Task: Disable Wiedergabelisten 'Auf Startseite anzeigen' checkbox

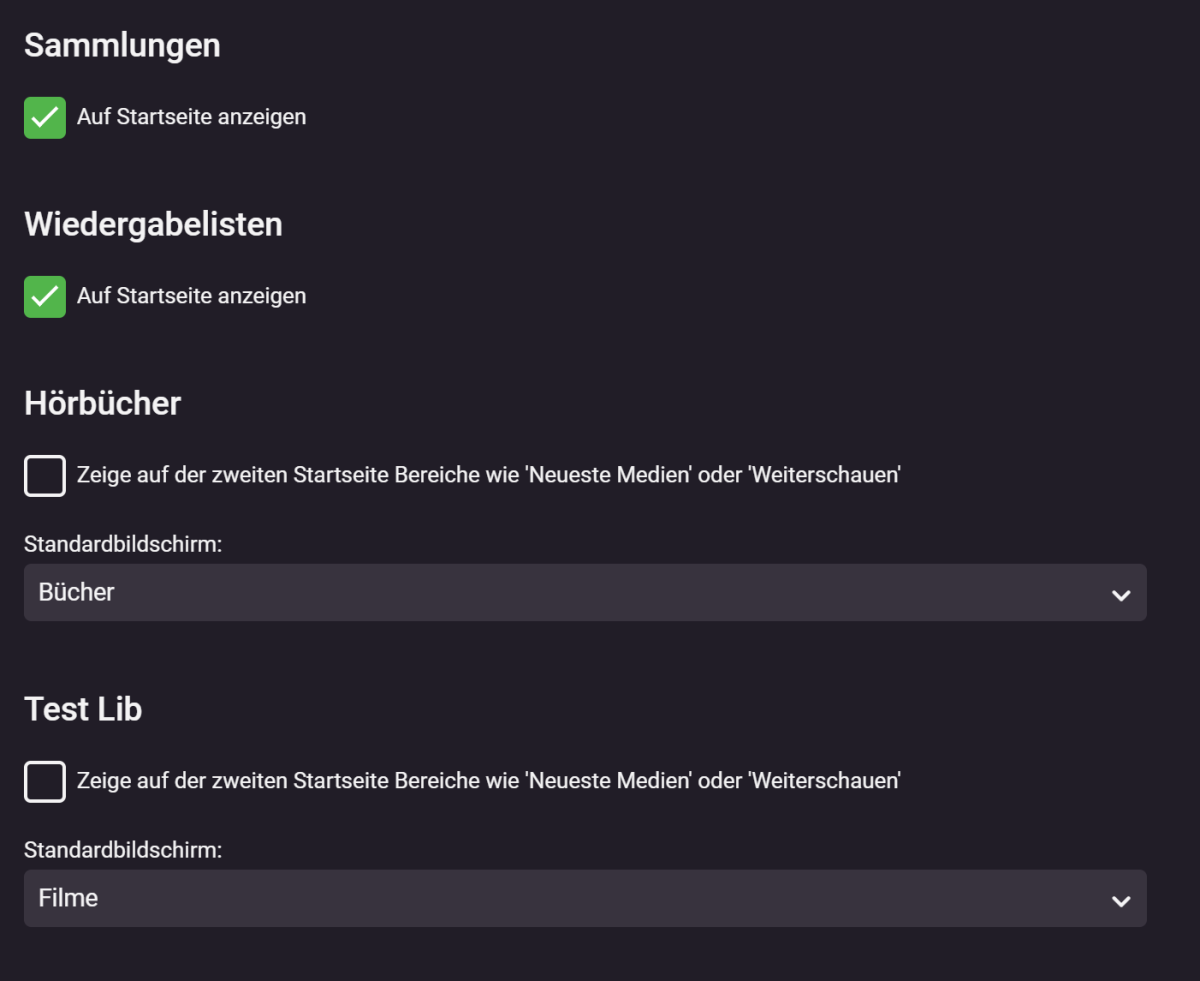Action: 45,297
